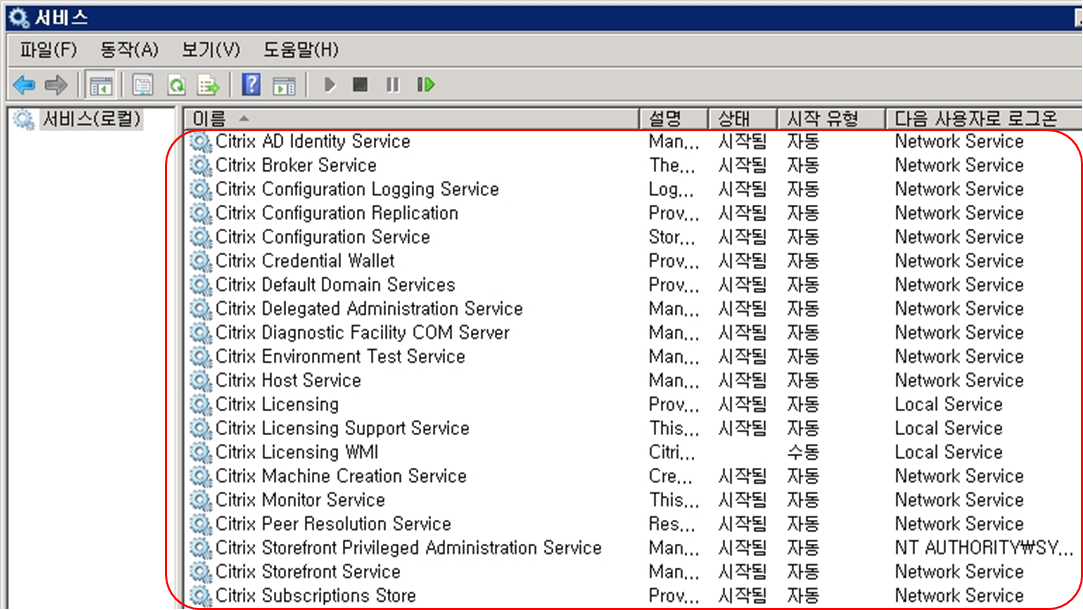1083x610 pixels.
Task: Open the Help question-mark icon
Action: pos(251,85)
